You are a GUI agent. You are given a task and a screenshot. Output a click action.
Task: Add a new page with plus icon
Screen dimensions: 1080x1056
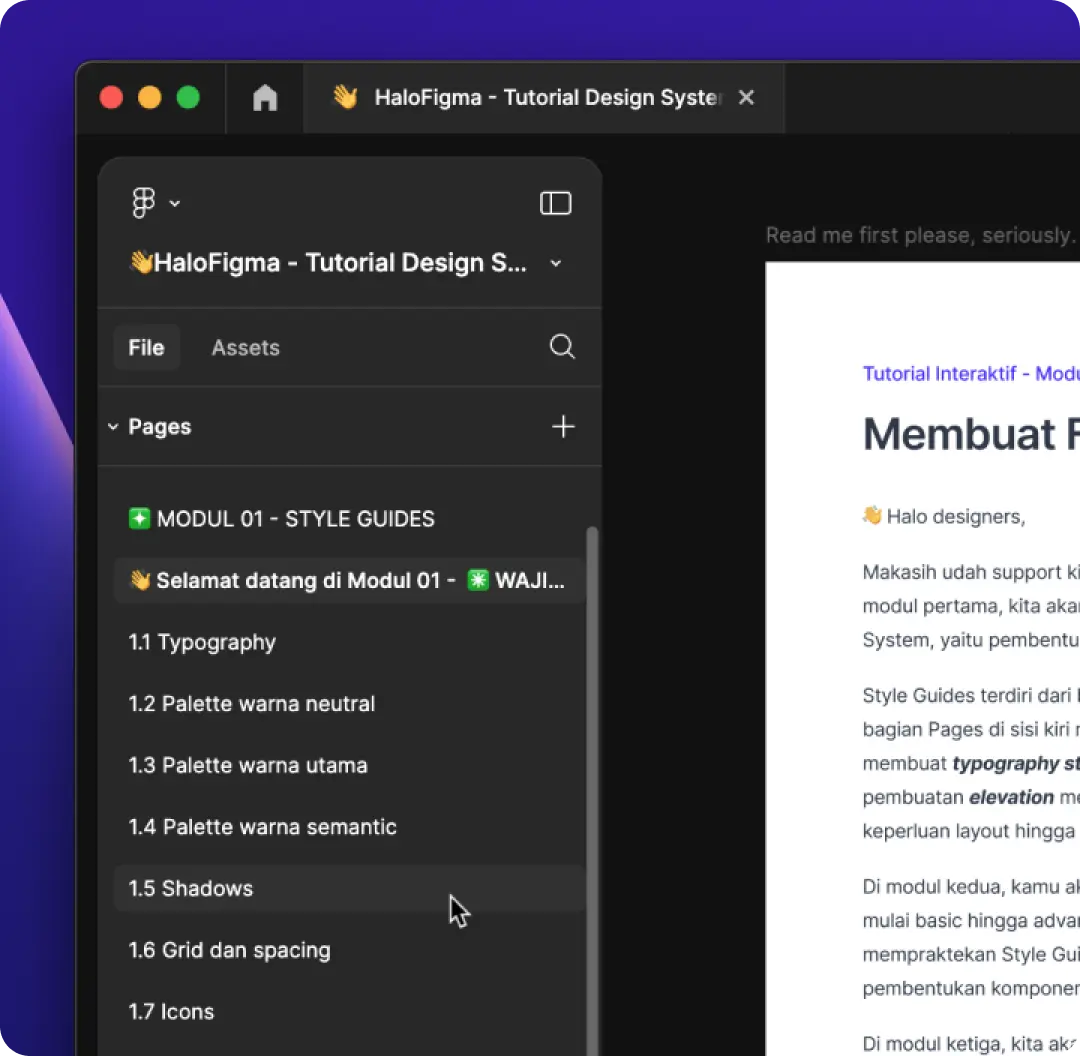[563, 426]
